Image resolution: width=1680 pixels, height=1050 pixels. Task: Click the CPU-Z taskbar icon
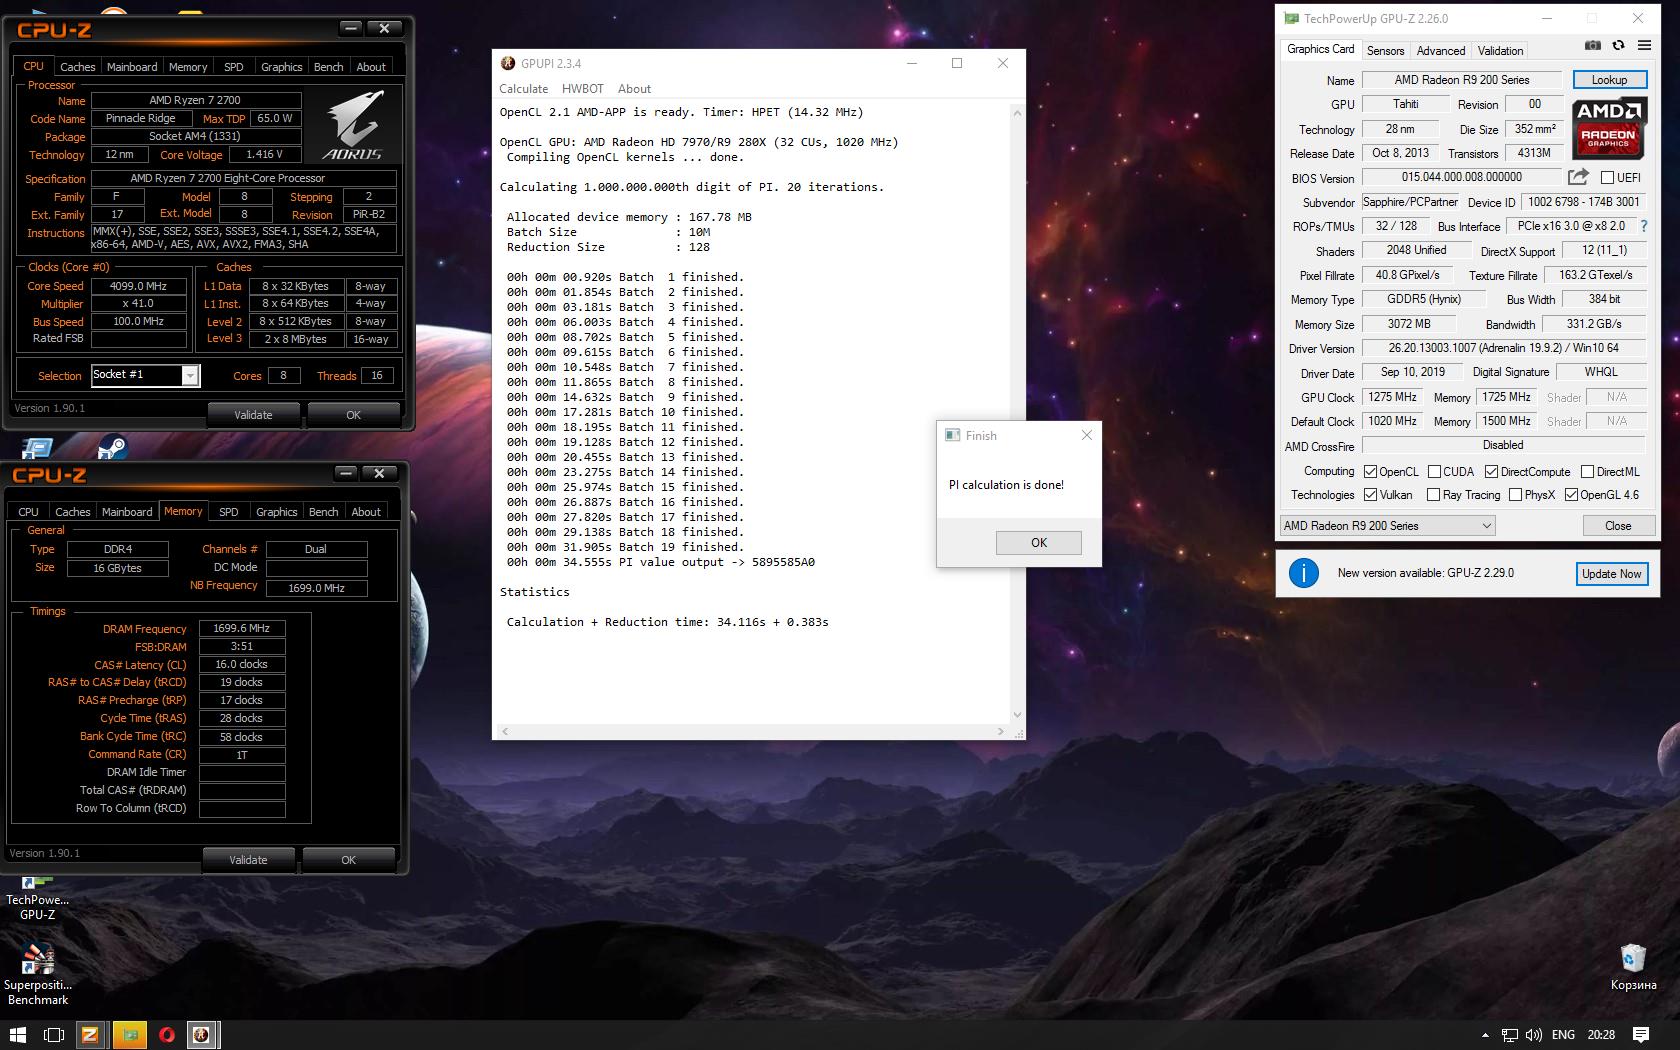(90, 1035)
